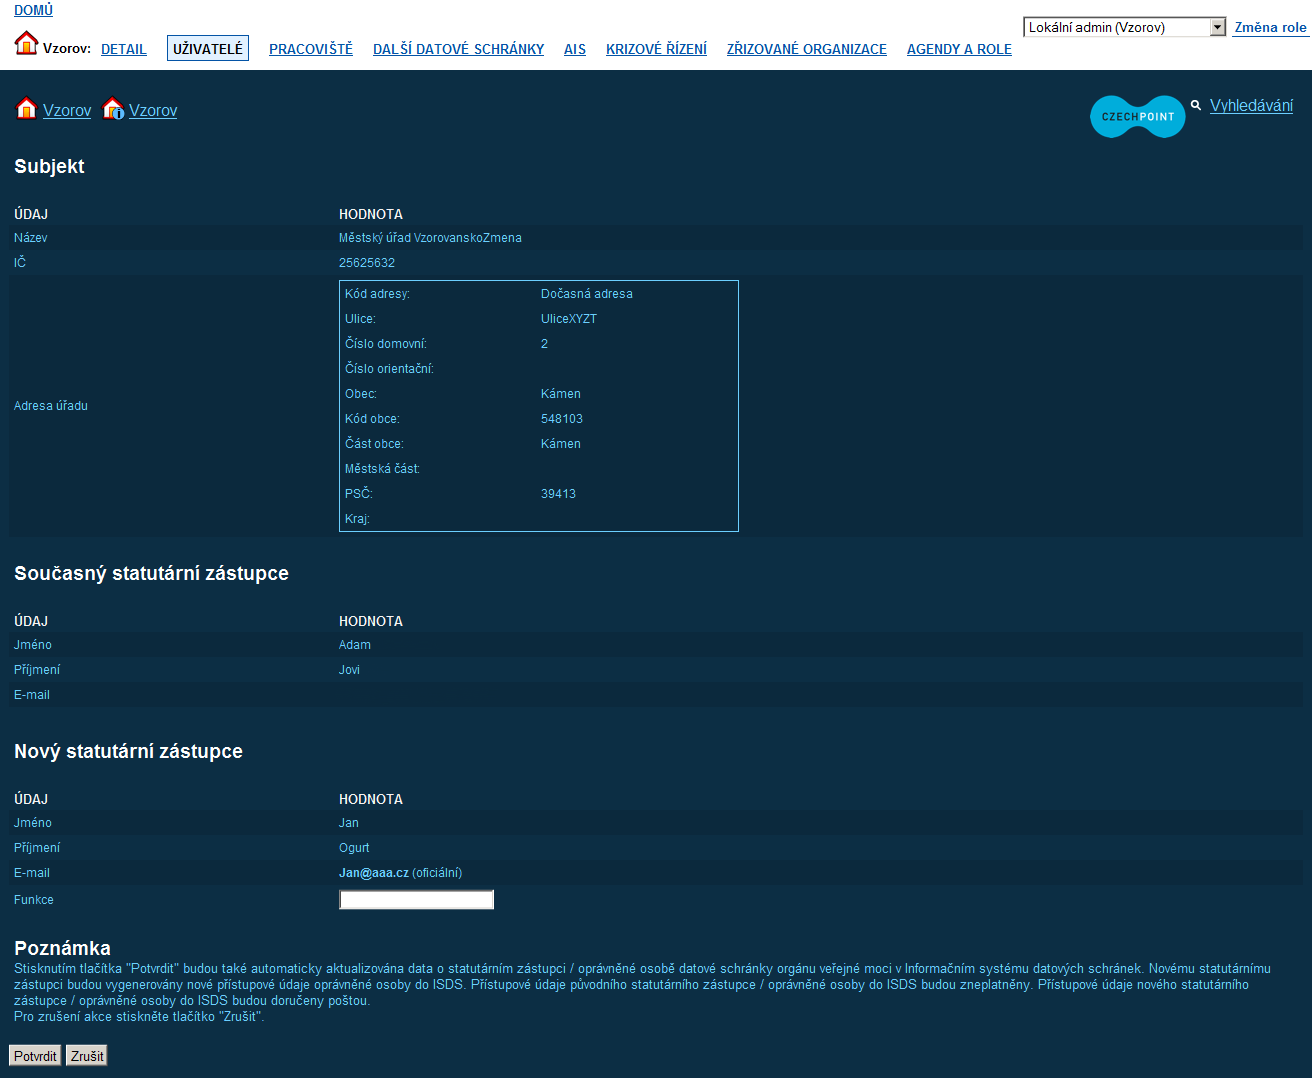Click the Subjekt heading
The image size is (1312, 1078).
tap(49, 167)
